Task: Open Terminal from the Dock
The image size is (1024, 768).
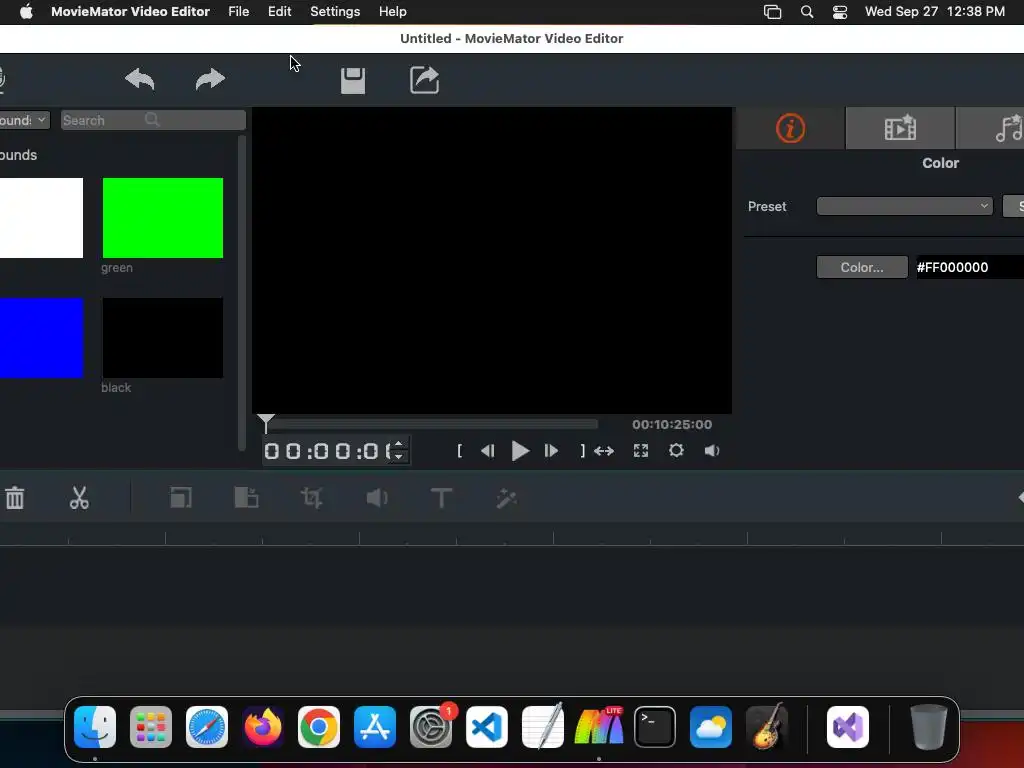Action: [655, 727]
